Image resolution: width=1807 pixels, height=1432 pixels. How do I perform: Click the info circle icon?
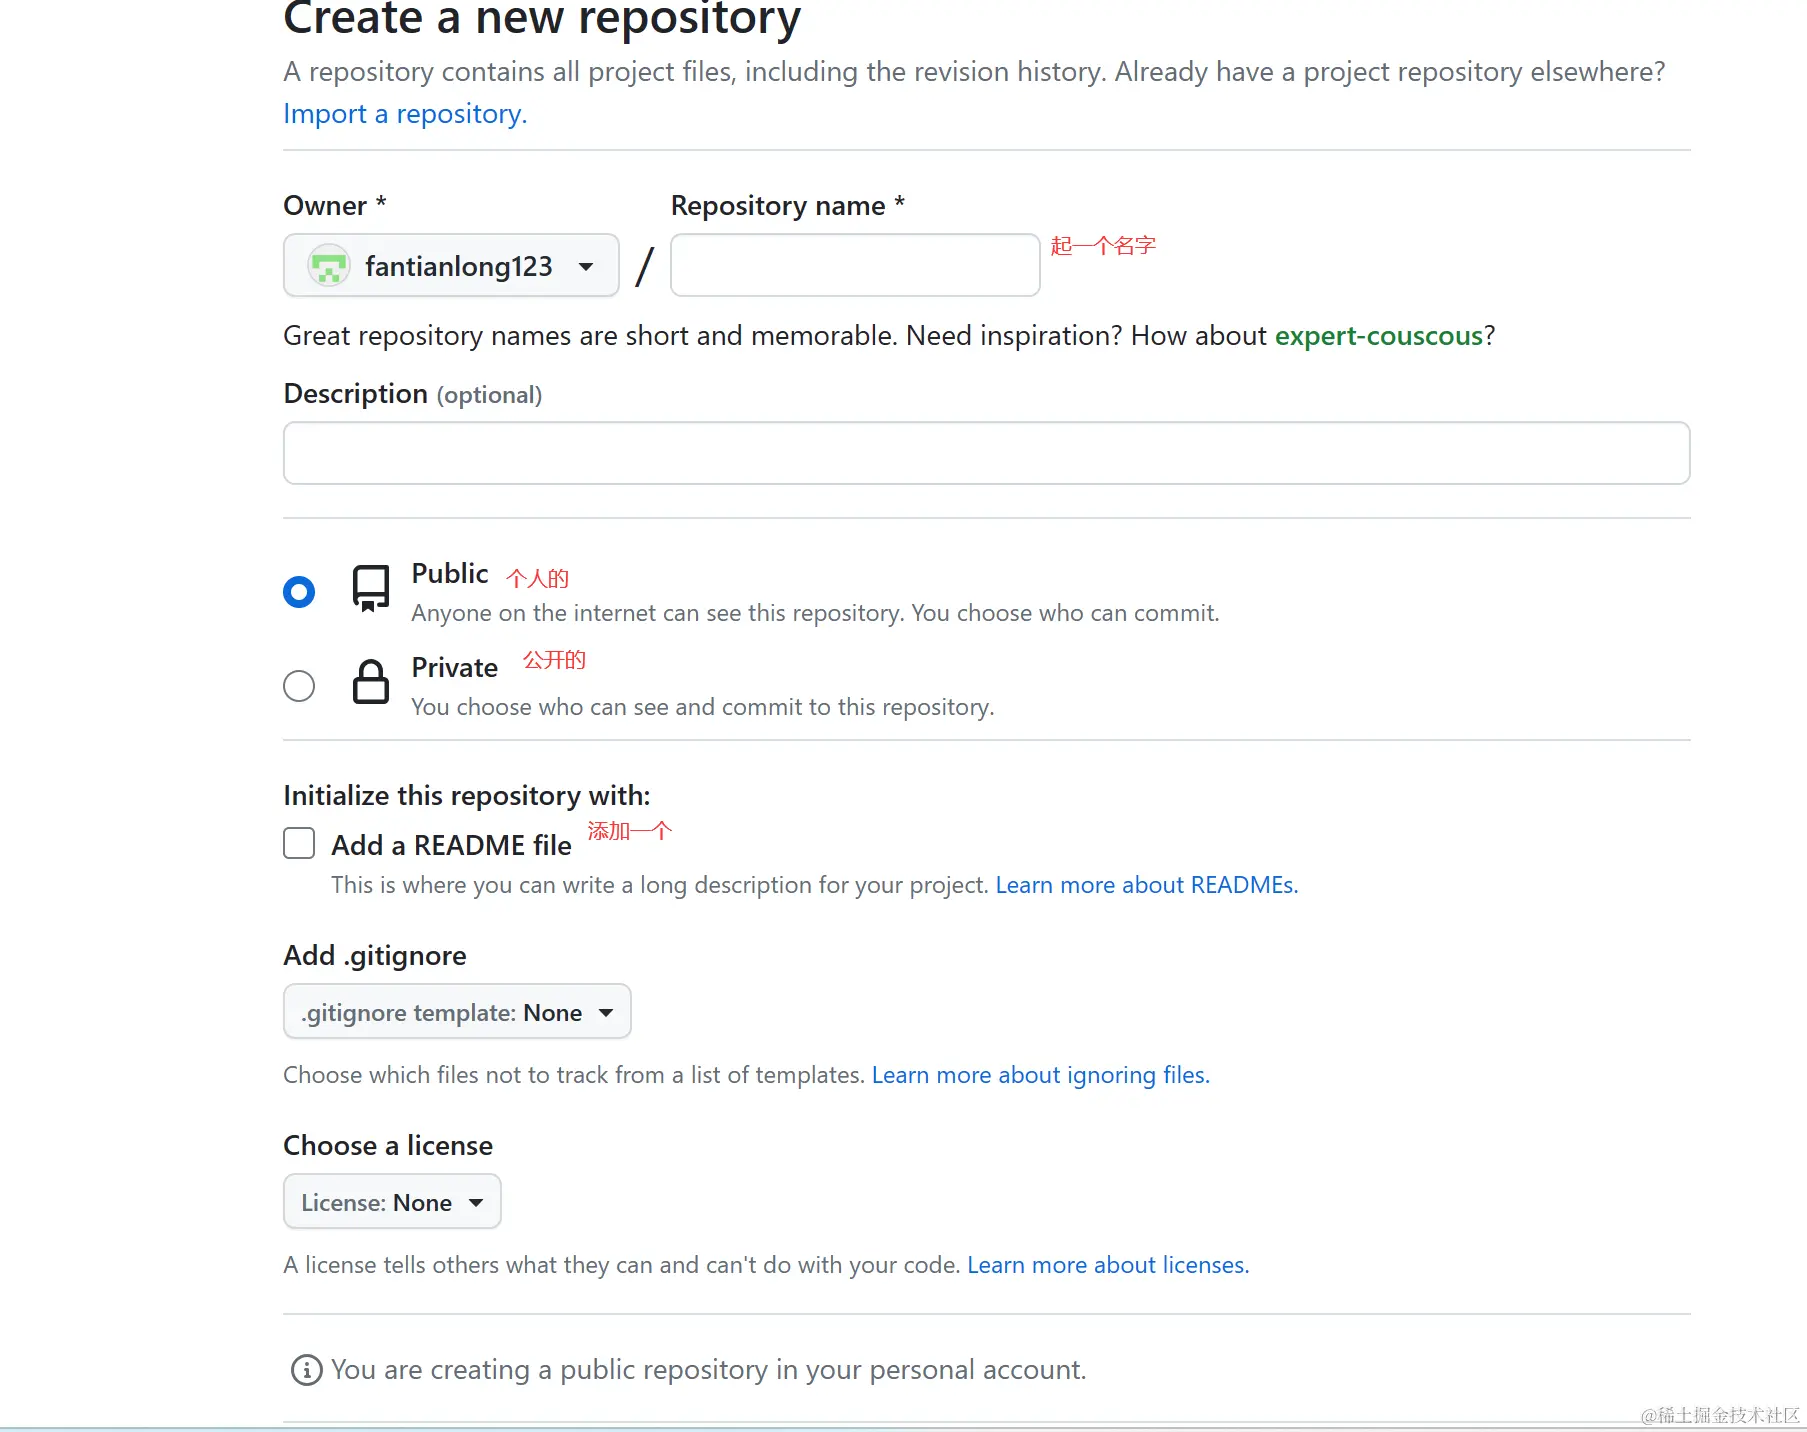[x=306, y=1370]
